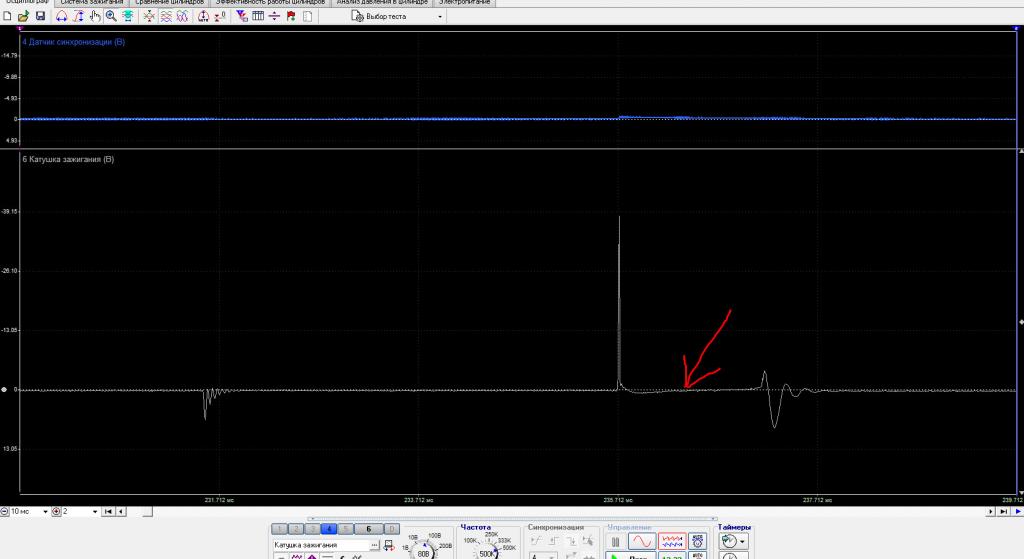
Task: Jump to the end of the recording
Action: [x=1004, y=511]
